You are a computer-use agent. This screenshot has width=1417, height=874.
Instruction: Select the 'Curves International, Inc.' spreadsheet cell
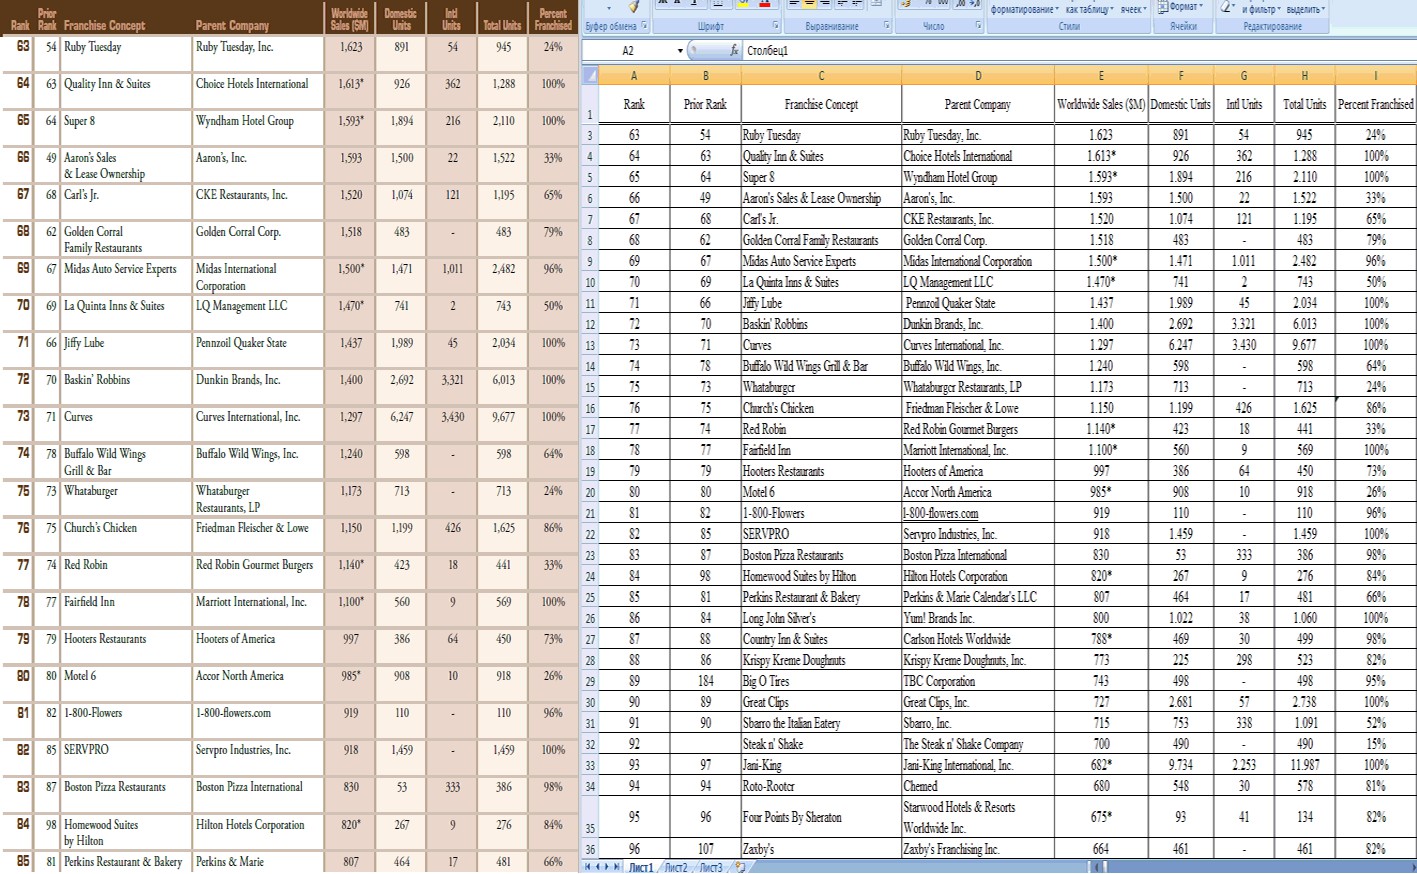tap(978, 345)
